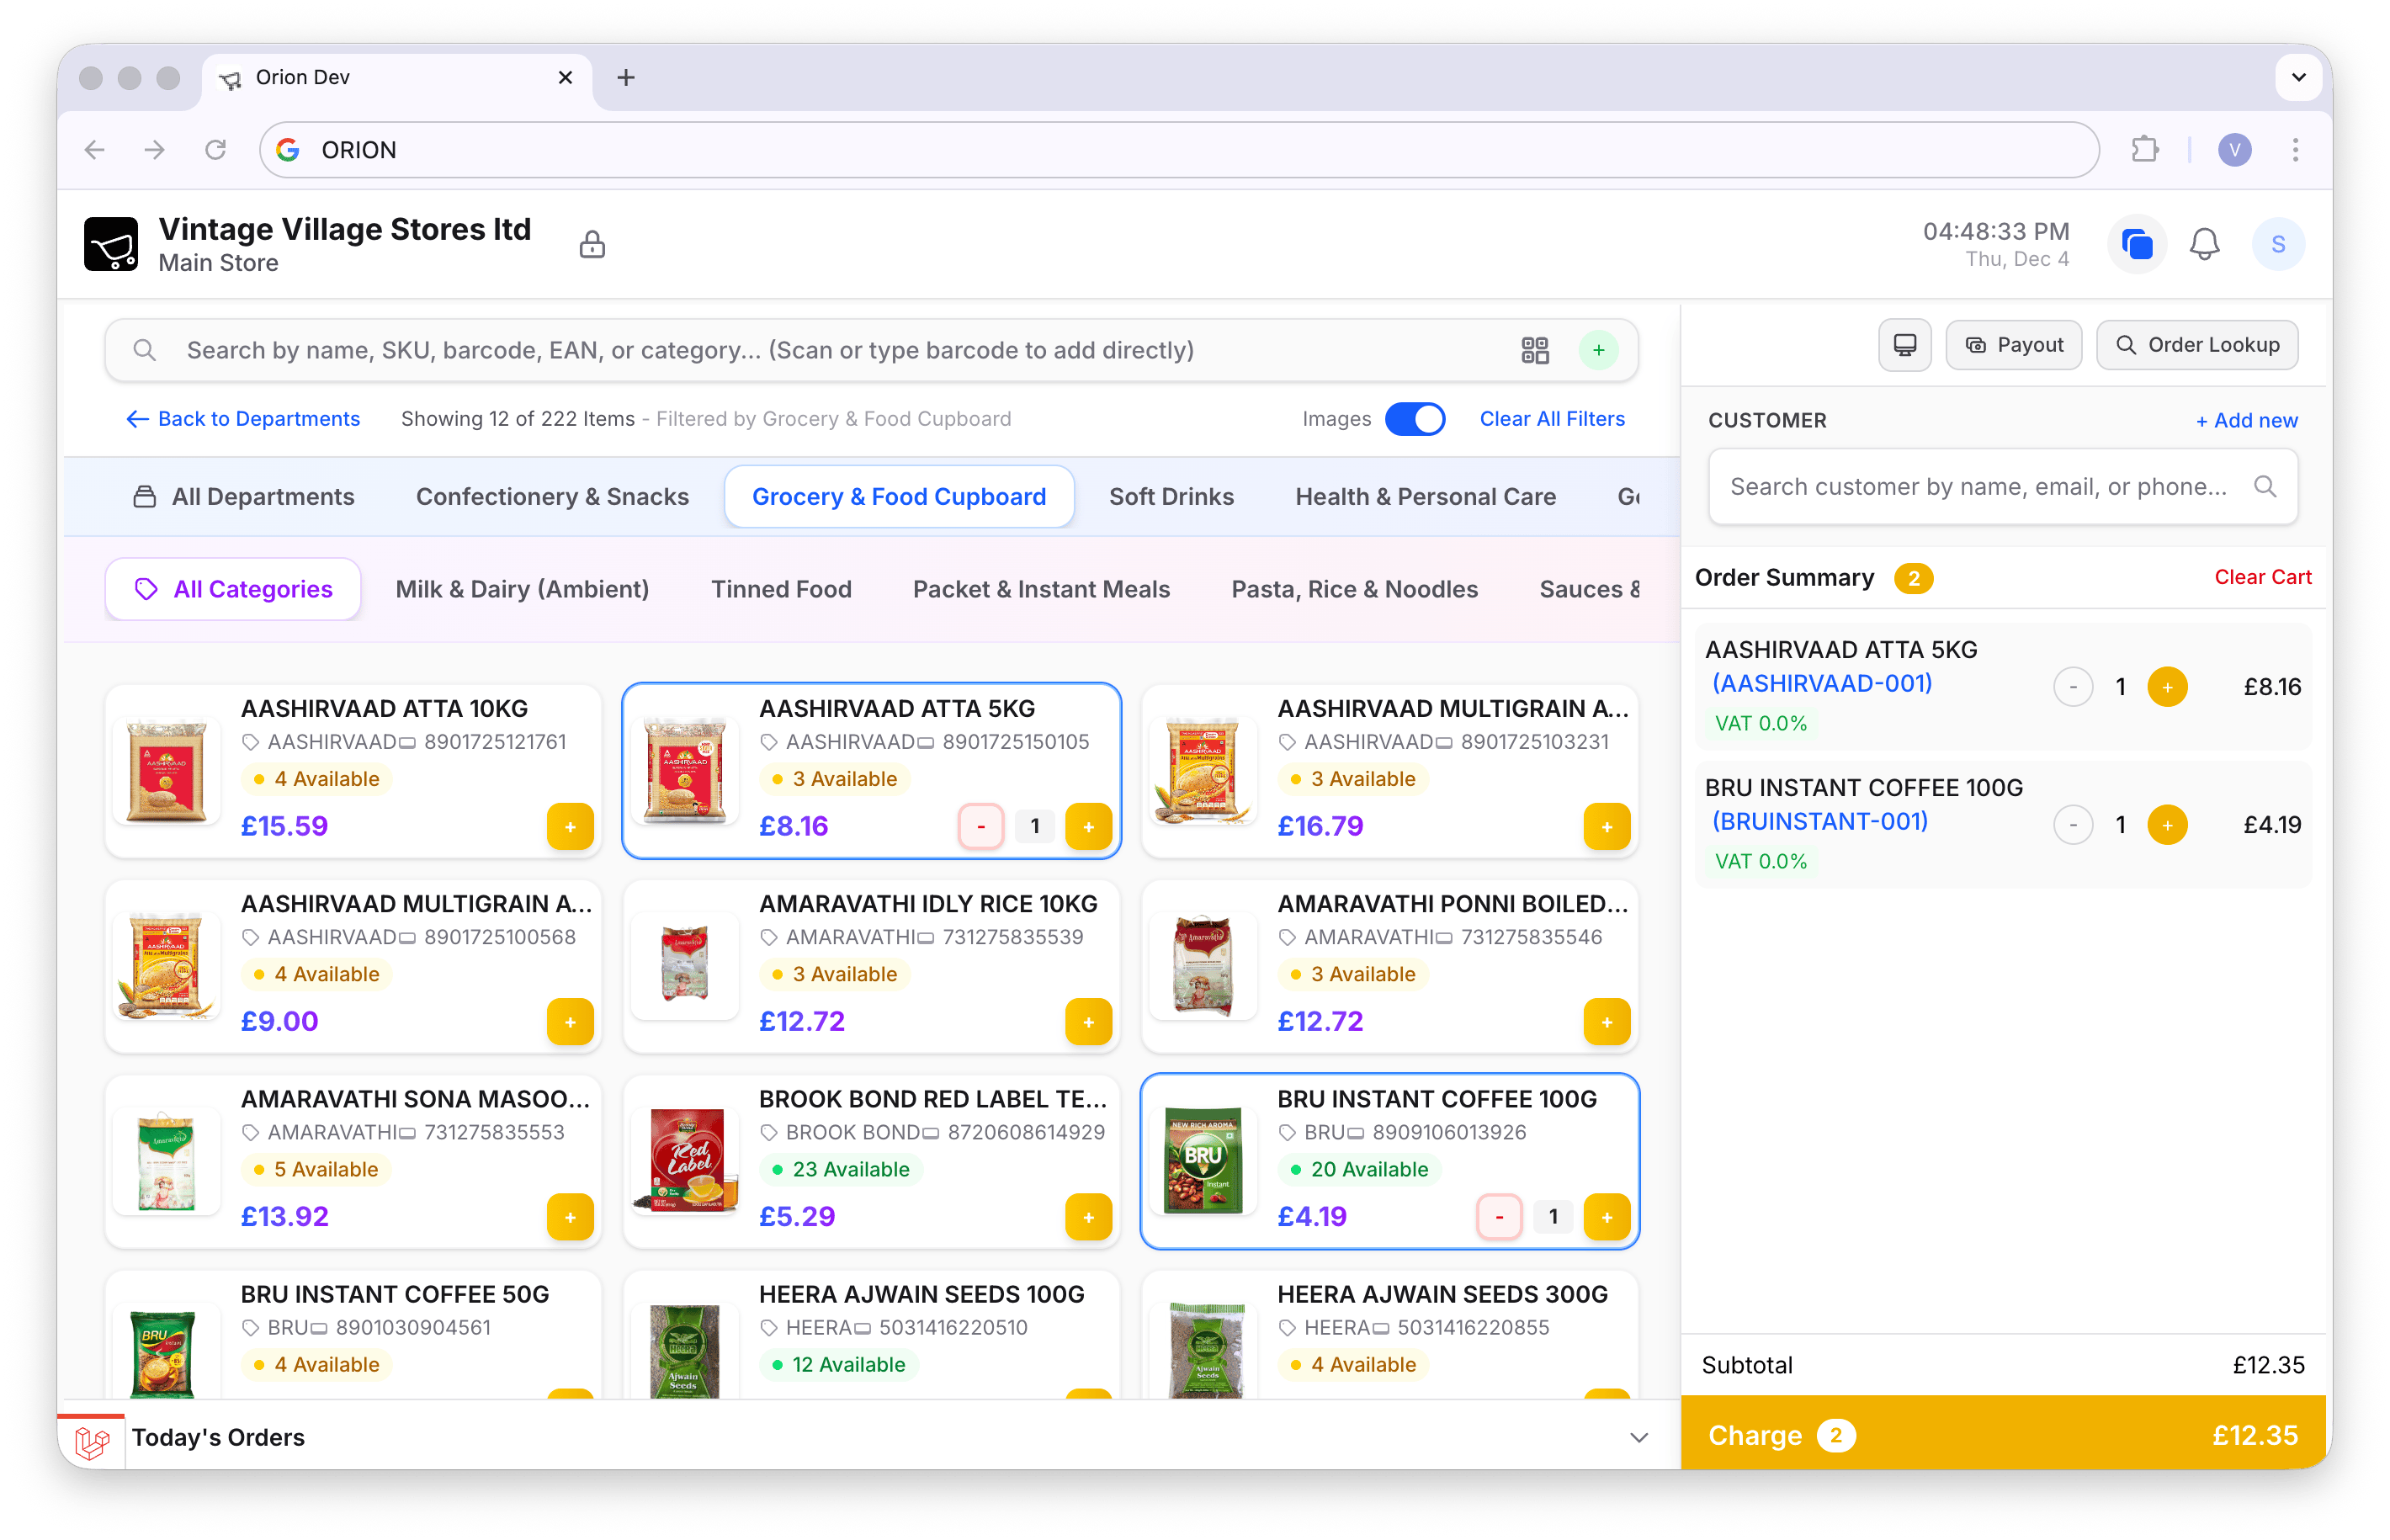Select the Tinned Food category
This screenshot has height=1540, width=2390.
781,589
